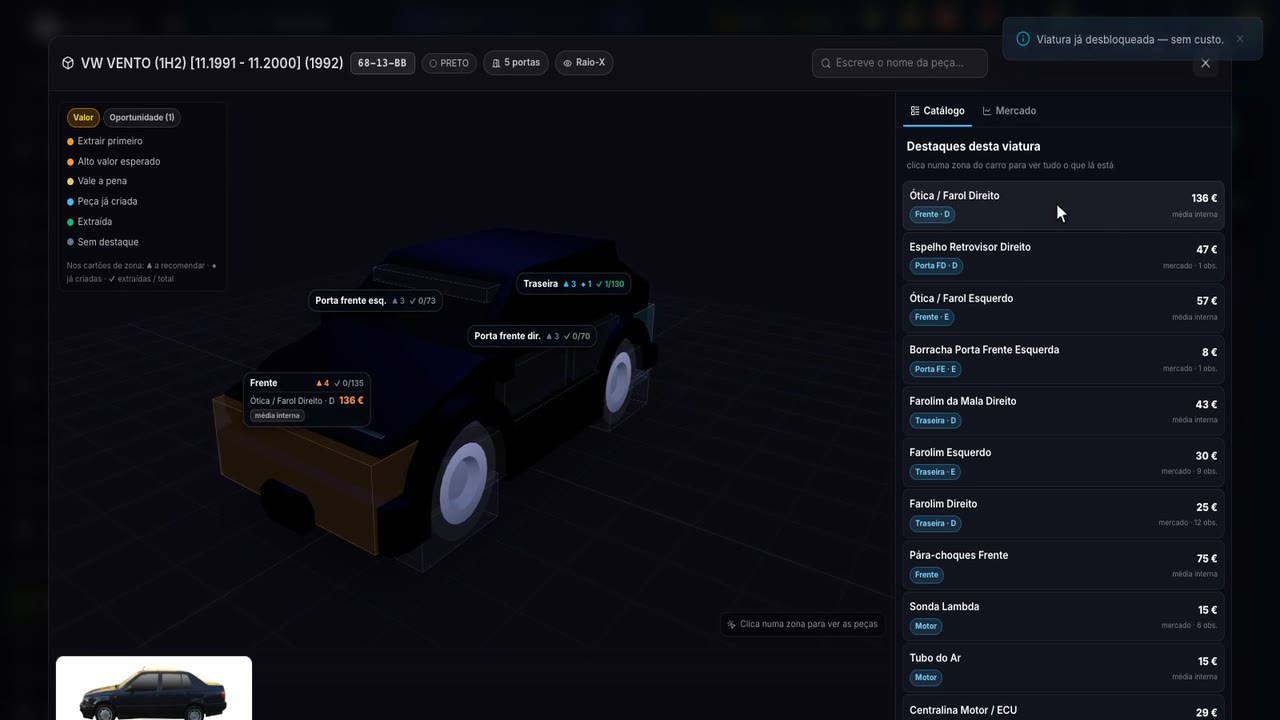Open the Traseira zone label on car
This screenshot has width=1280, height=720.
574,284
